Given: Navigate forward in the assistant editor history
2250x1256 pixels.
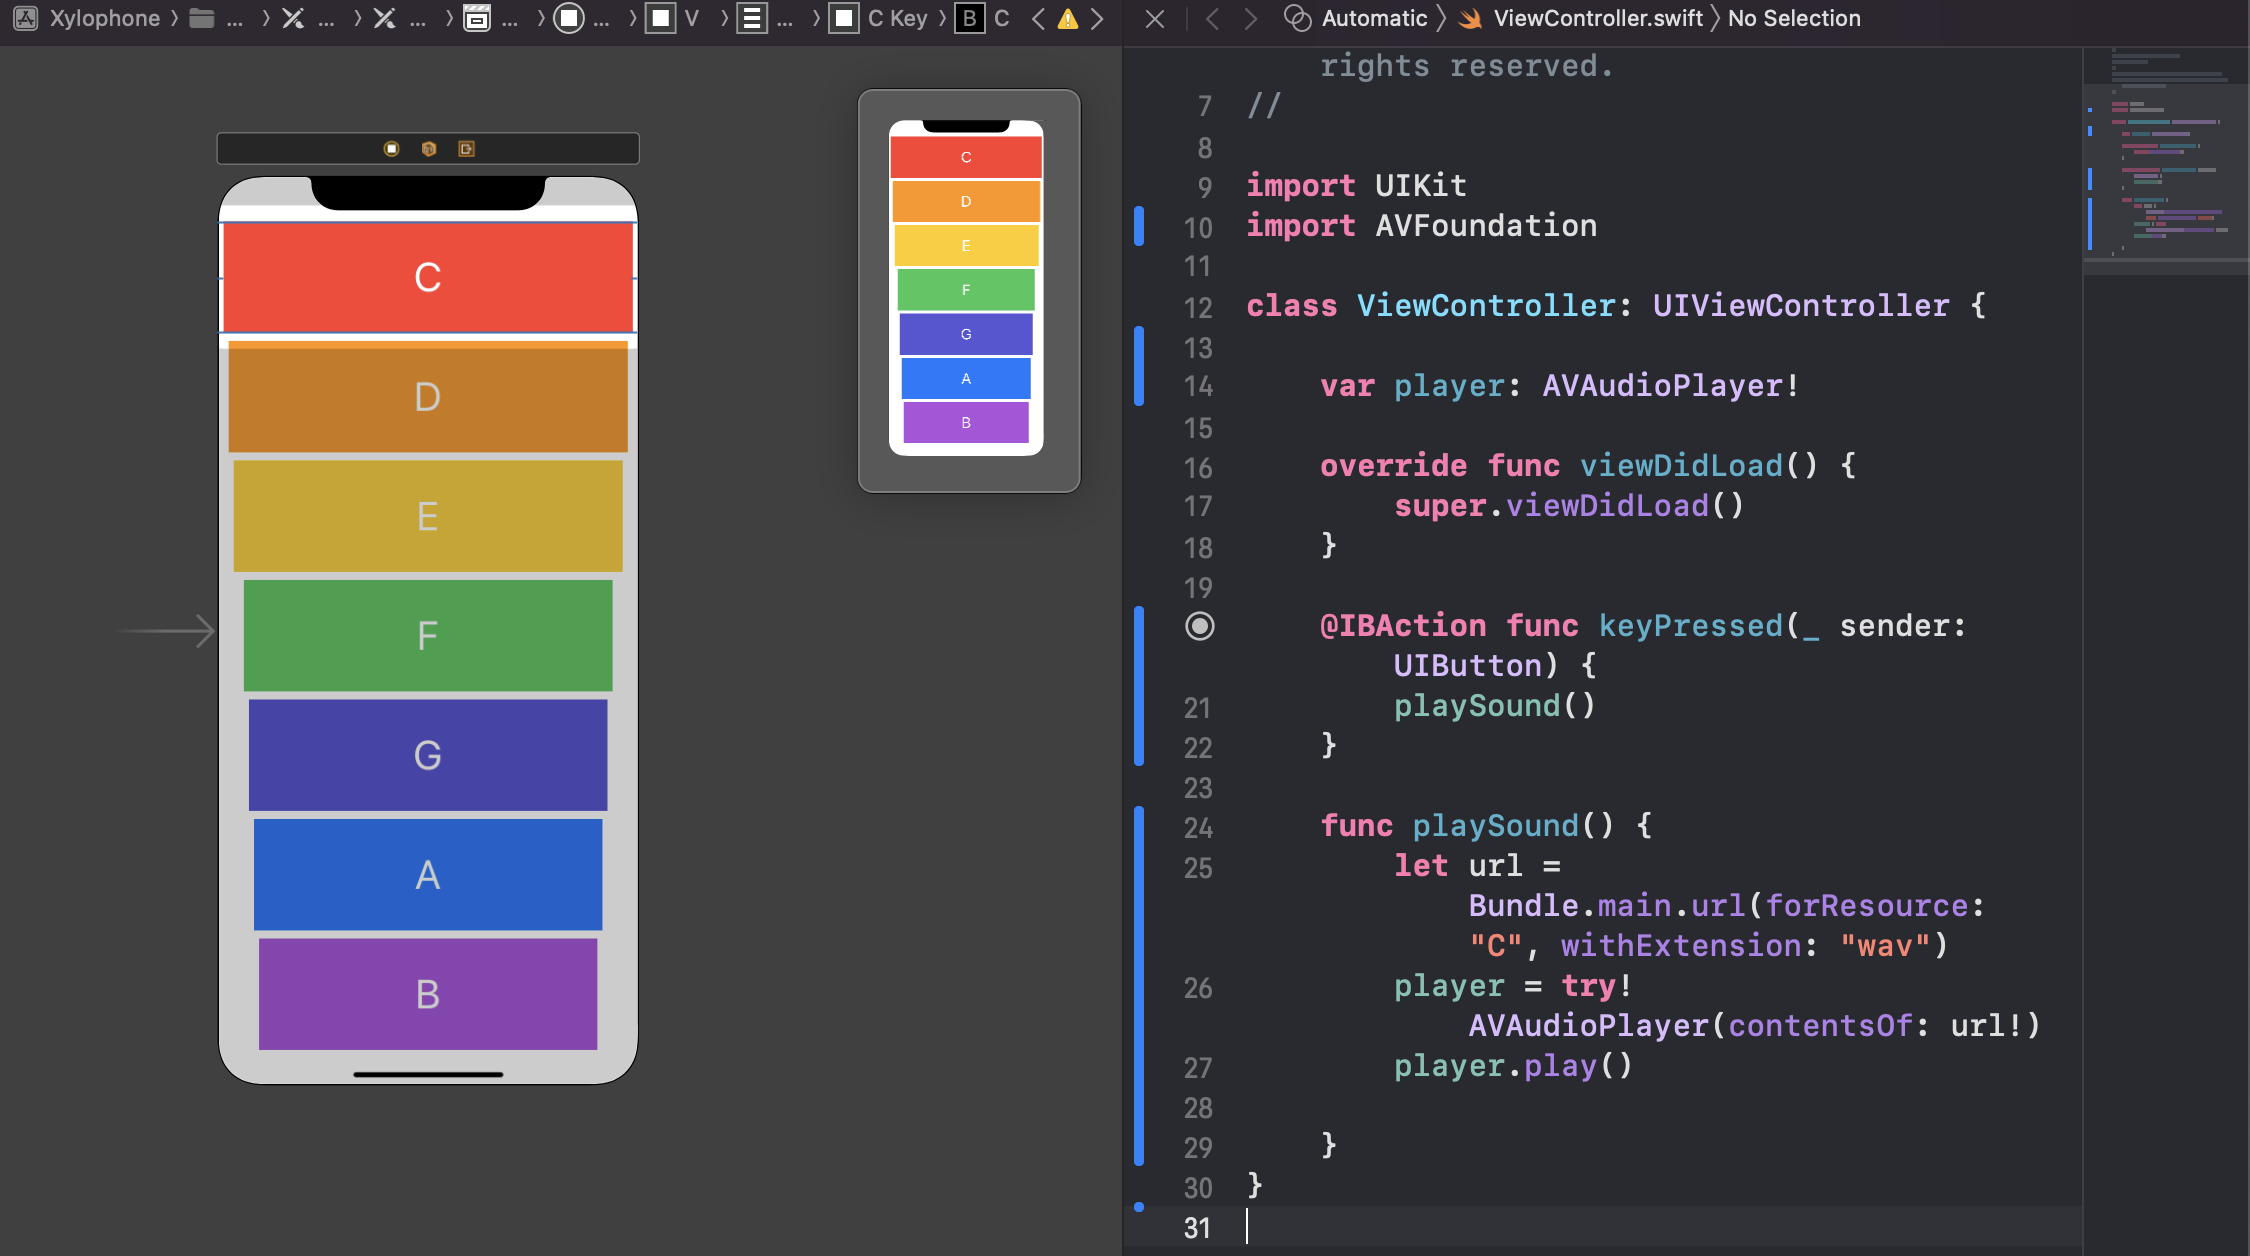Looking at the screenshot, I should coord(1250,18).
